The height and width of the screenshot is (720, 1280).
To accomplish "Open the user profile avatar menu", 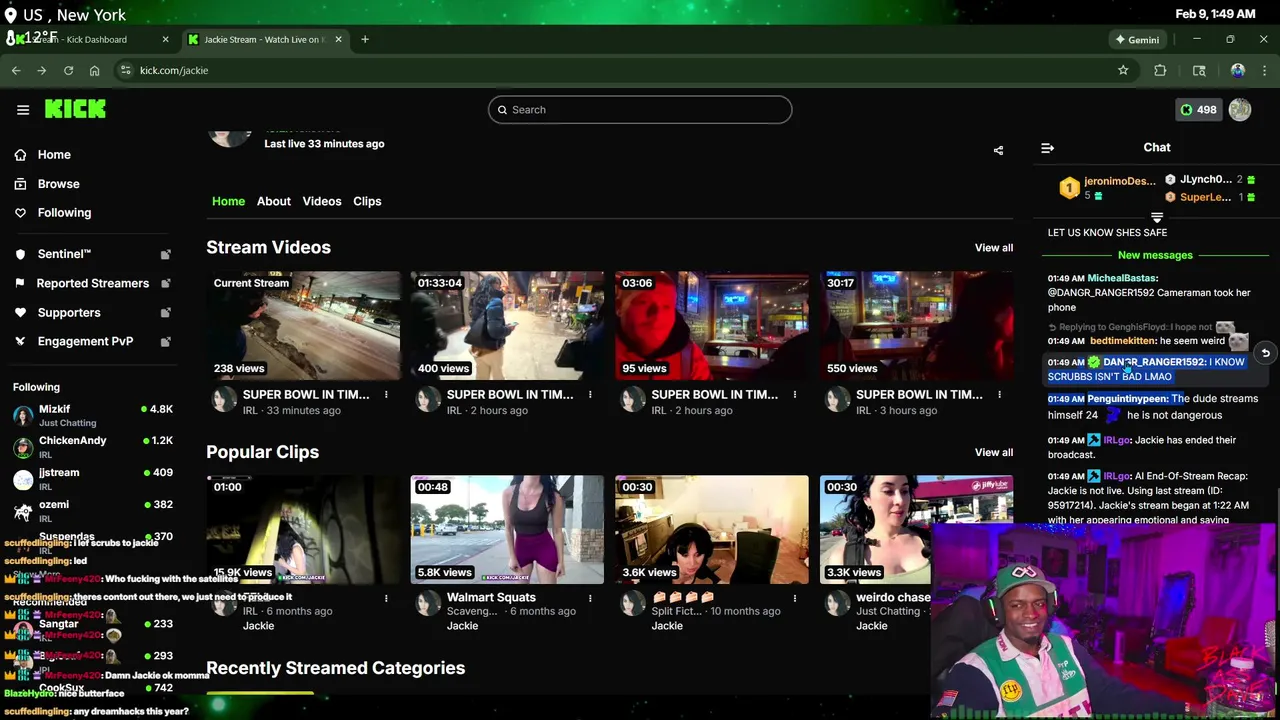I will point(1240,110).
